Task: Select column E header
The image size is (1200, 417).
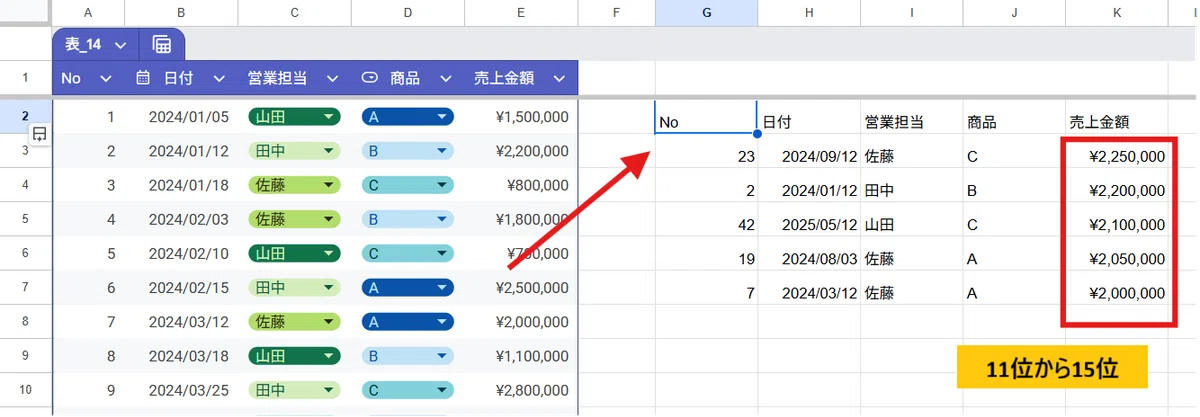Action: pyautogui.click(x=521, y=13)
